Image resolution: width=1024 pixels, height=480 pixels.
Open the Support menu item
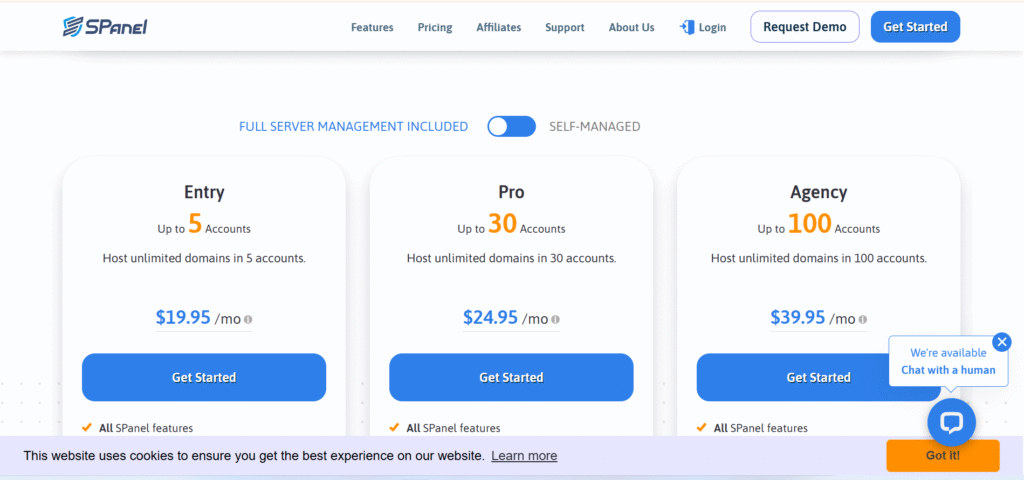(x=564, y=28)
